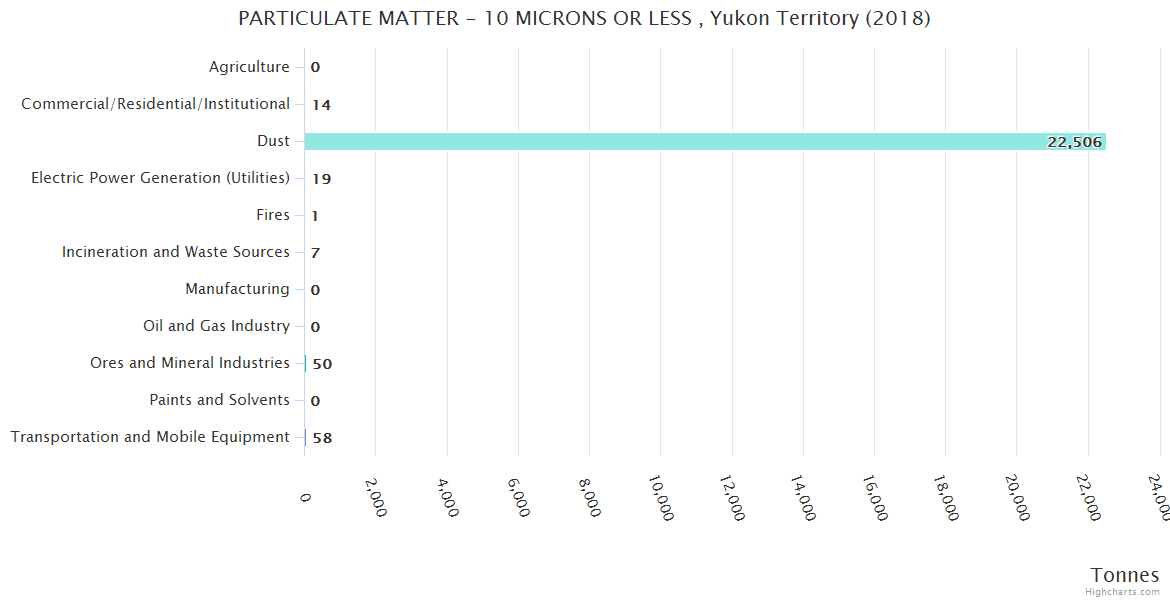Click the 19 value for Electric Power
The height and width of the screenshot is (600, 1170).
pyautogui.click(x=321, y=179)
